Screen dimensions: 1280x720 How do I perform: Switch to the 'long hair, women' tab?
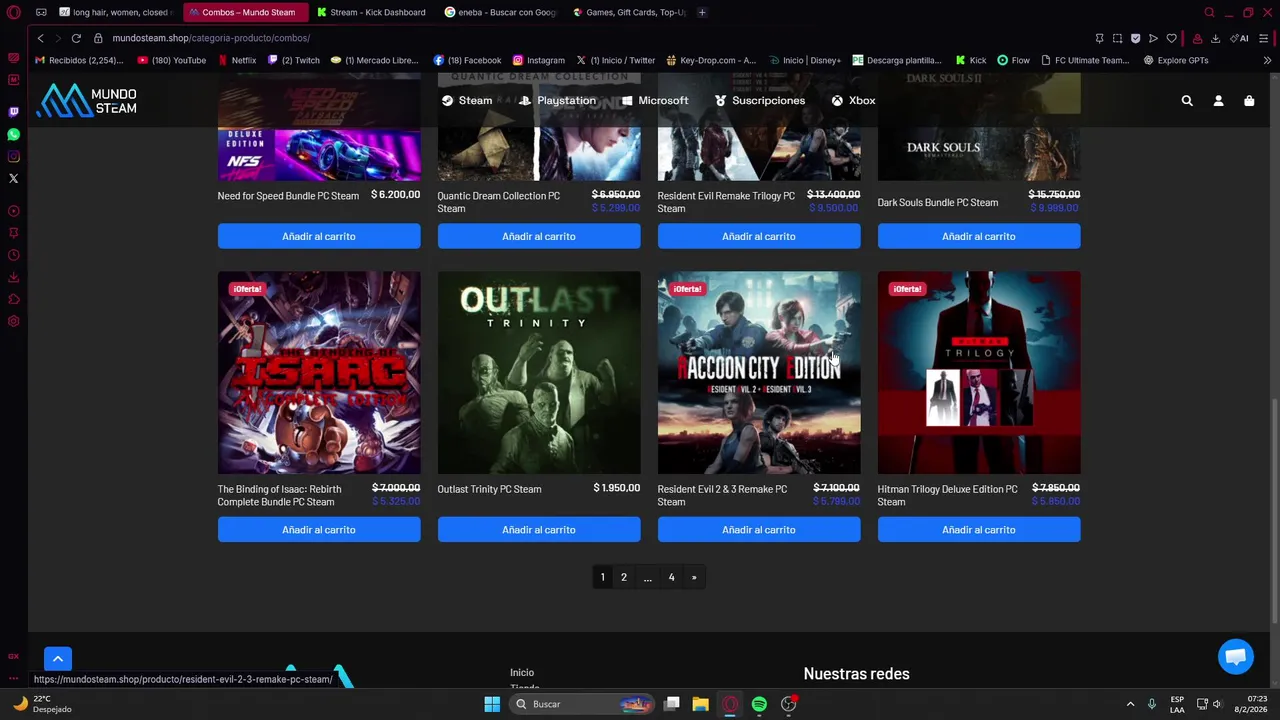tap(116, 12)
